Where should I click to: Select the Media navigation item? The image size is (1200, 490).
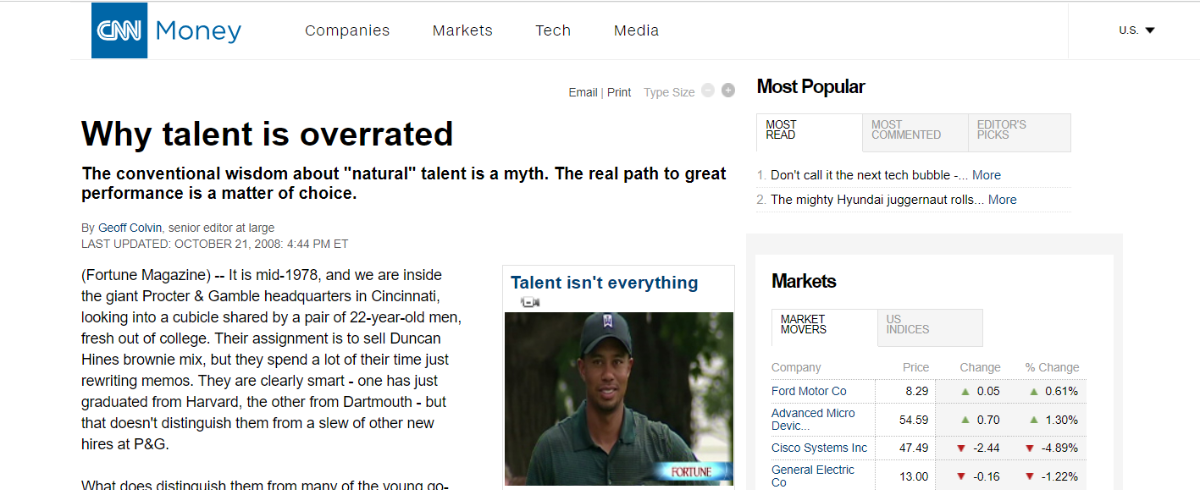636,30
